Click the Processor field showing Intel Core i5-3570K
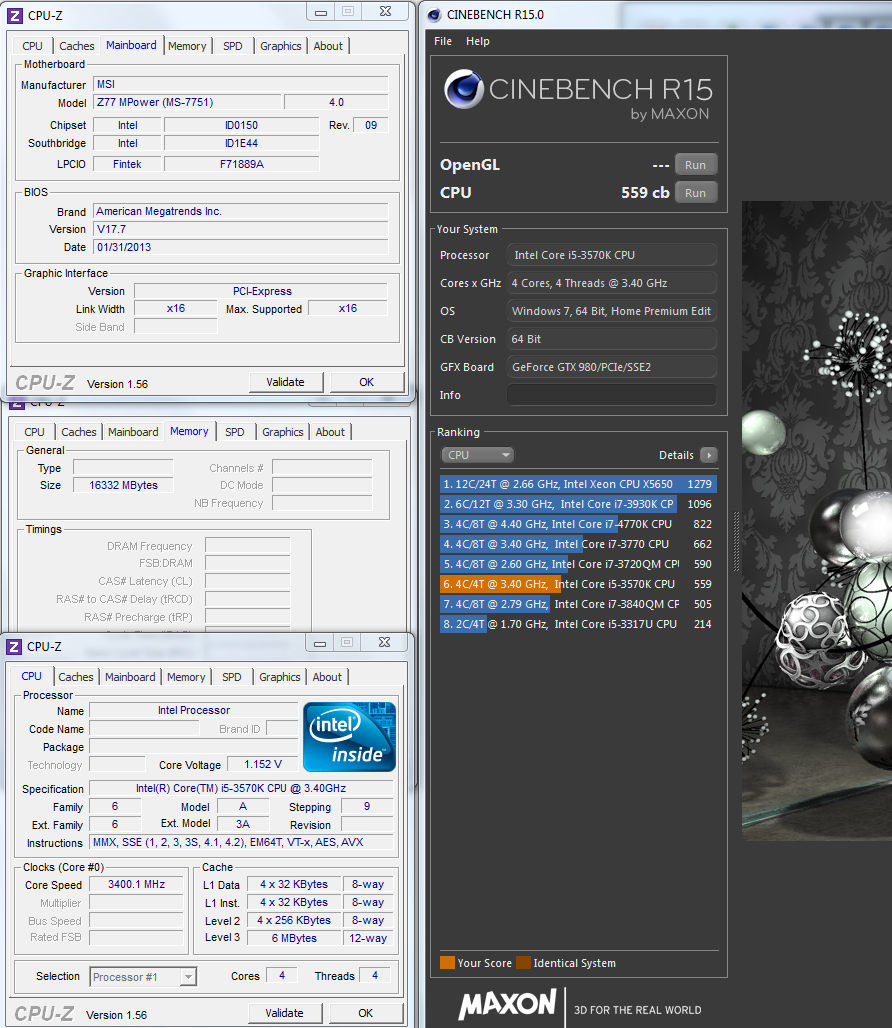892x1028 pixels. [611, 255]
